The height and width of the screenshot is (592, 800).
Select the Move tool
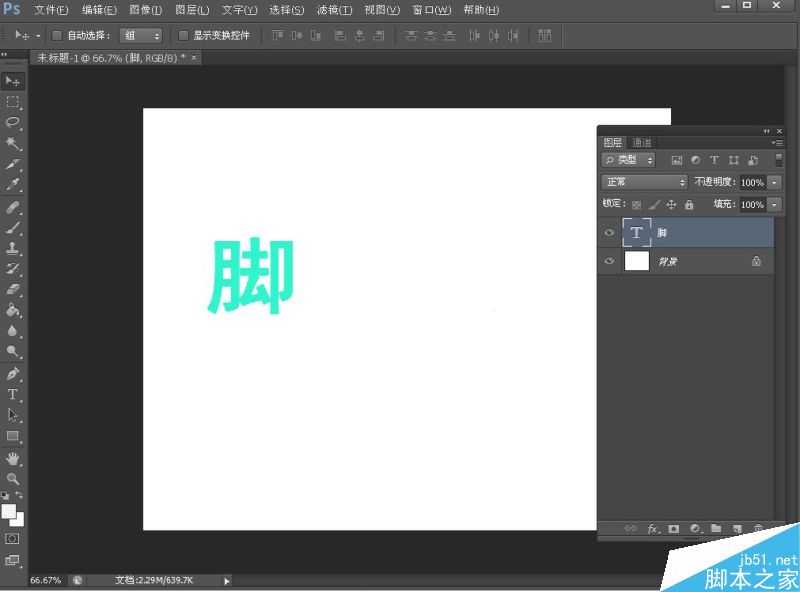pos(13,81)
